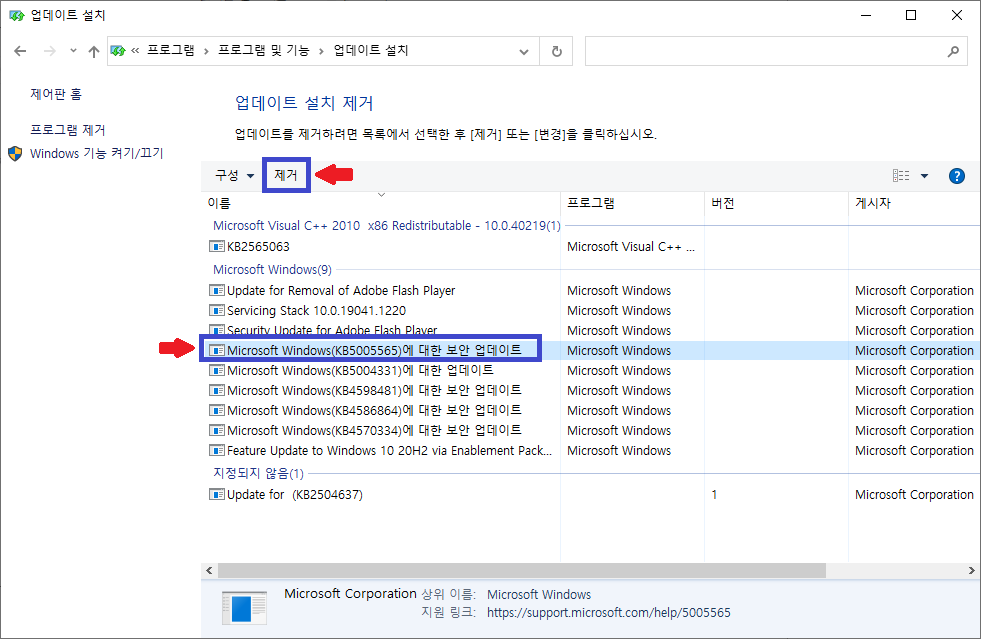The image size is (981, 639).
Task: Click horizontal scrollbar left arrow
Action: coord(209,570)
